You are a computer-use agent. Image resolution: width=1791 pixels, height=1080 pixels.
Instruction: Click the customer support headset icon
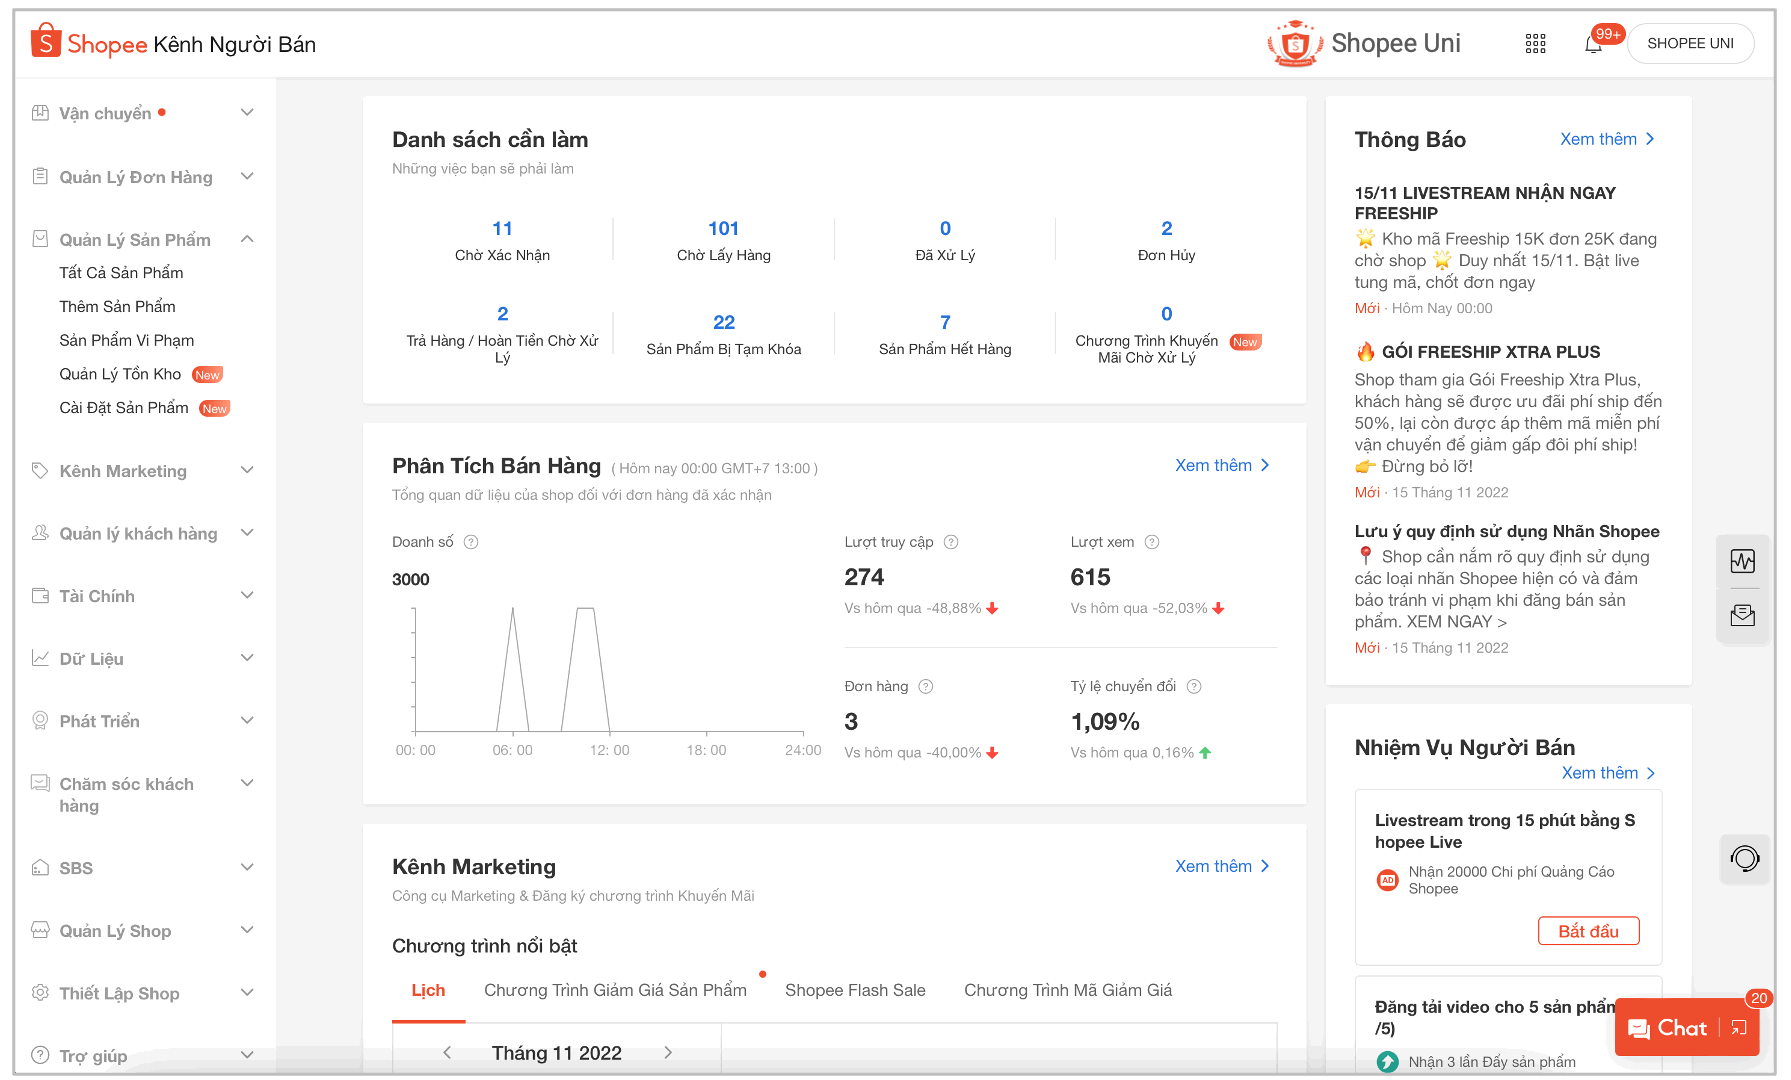pos(1744,858)
